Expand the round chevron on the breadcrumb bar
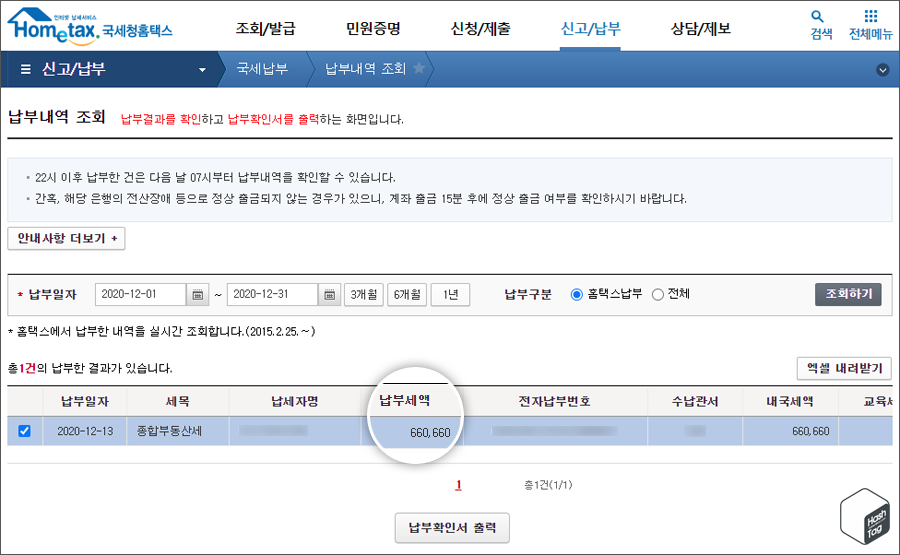900x555 pixels. [x=883, y=70]
